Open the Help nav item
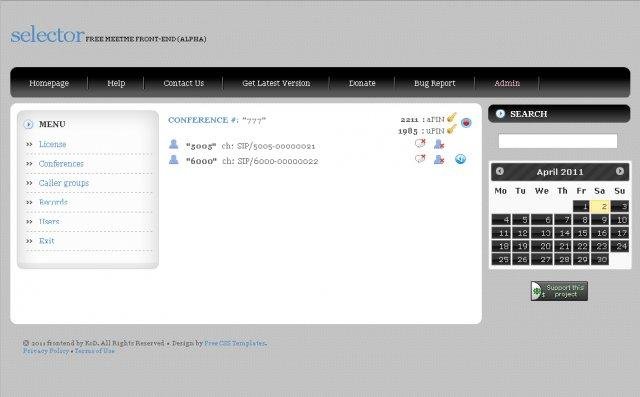Image resolution: width=640 pixels, height=397 pixels. tap(116, 83)
